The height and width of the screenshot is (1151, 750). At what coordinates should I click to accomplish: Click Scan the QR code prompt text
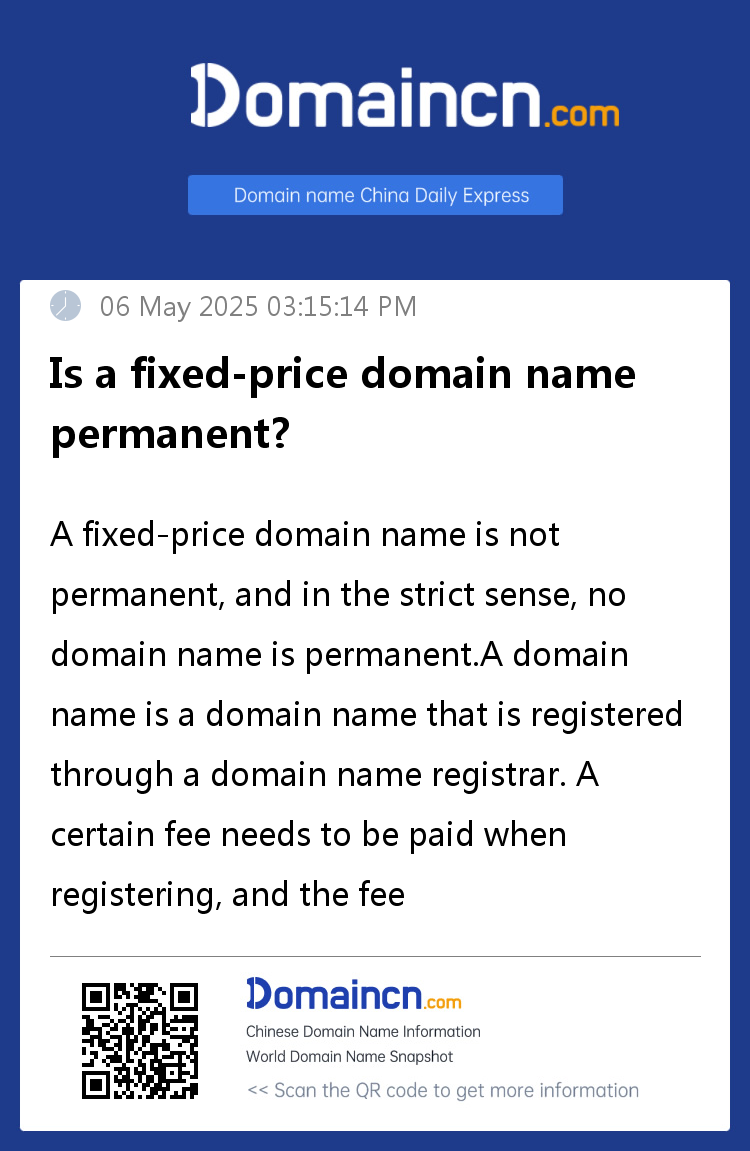coord(443,1090)
